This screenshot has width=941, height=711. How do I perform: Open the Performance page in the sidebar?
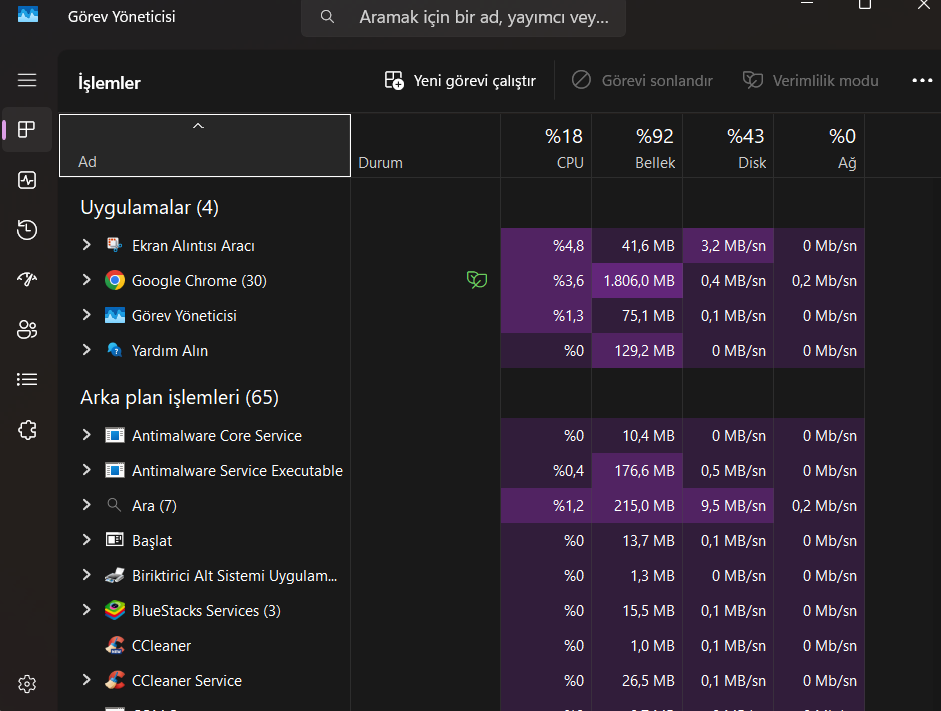click(x=27, y=180)
